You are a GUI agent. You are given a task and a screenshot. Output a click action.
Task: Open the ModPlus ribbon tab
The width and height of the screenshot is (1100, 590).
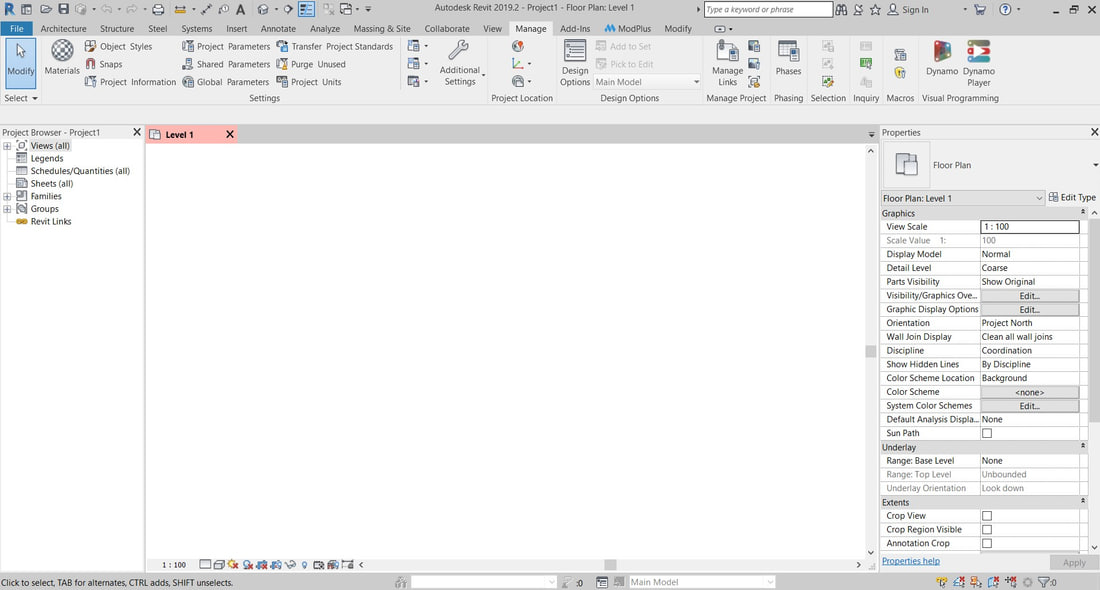click(628, 29)
